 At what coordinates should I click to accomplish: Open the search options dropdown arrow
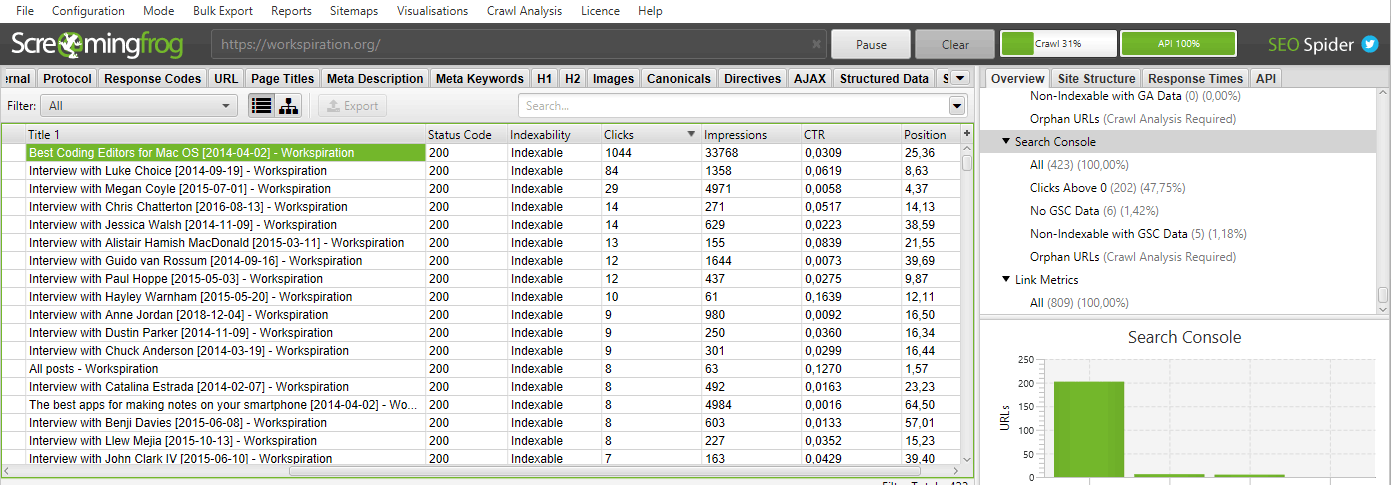point(958,105)
